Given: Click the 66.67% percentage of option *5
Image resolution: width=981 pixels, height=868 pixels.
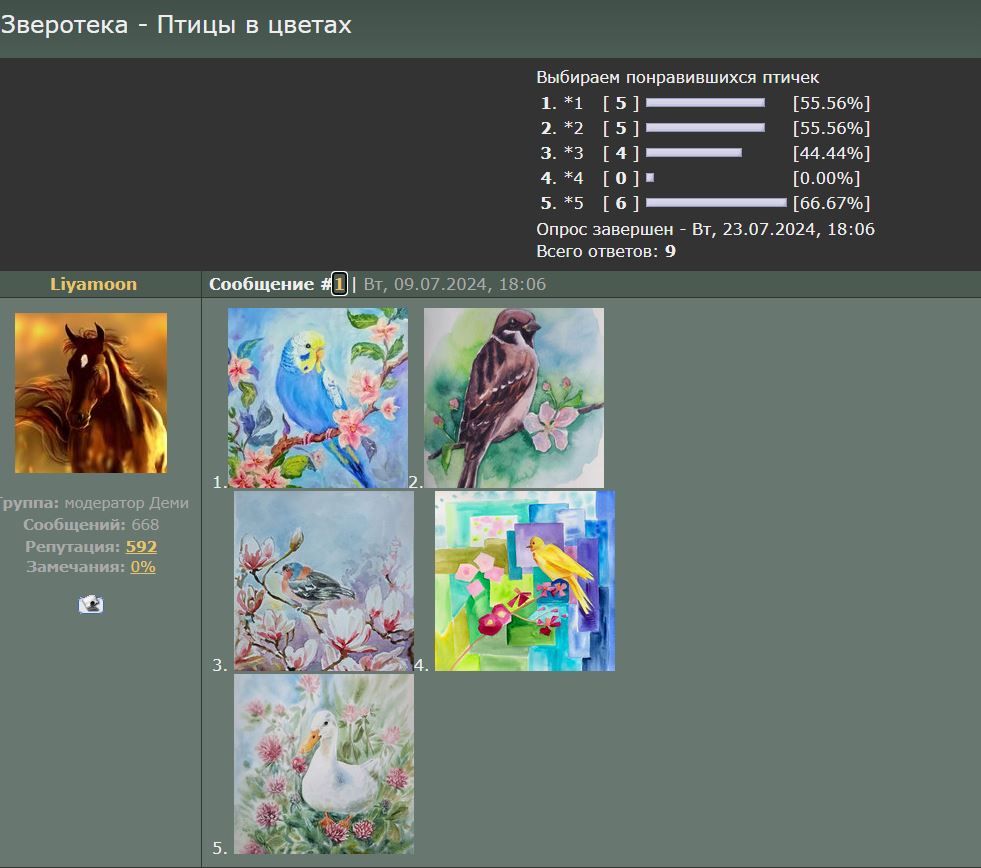Looking at the screenshot, I should [x=831, y=203].
